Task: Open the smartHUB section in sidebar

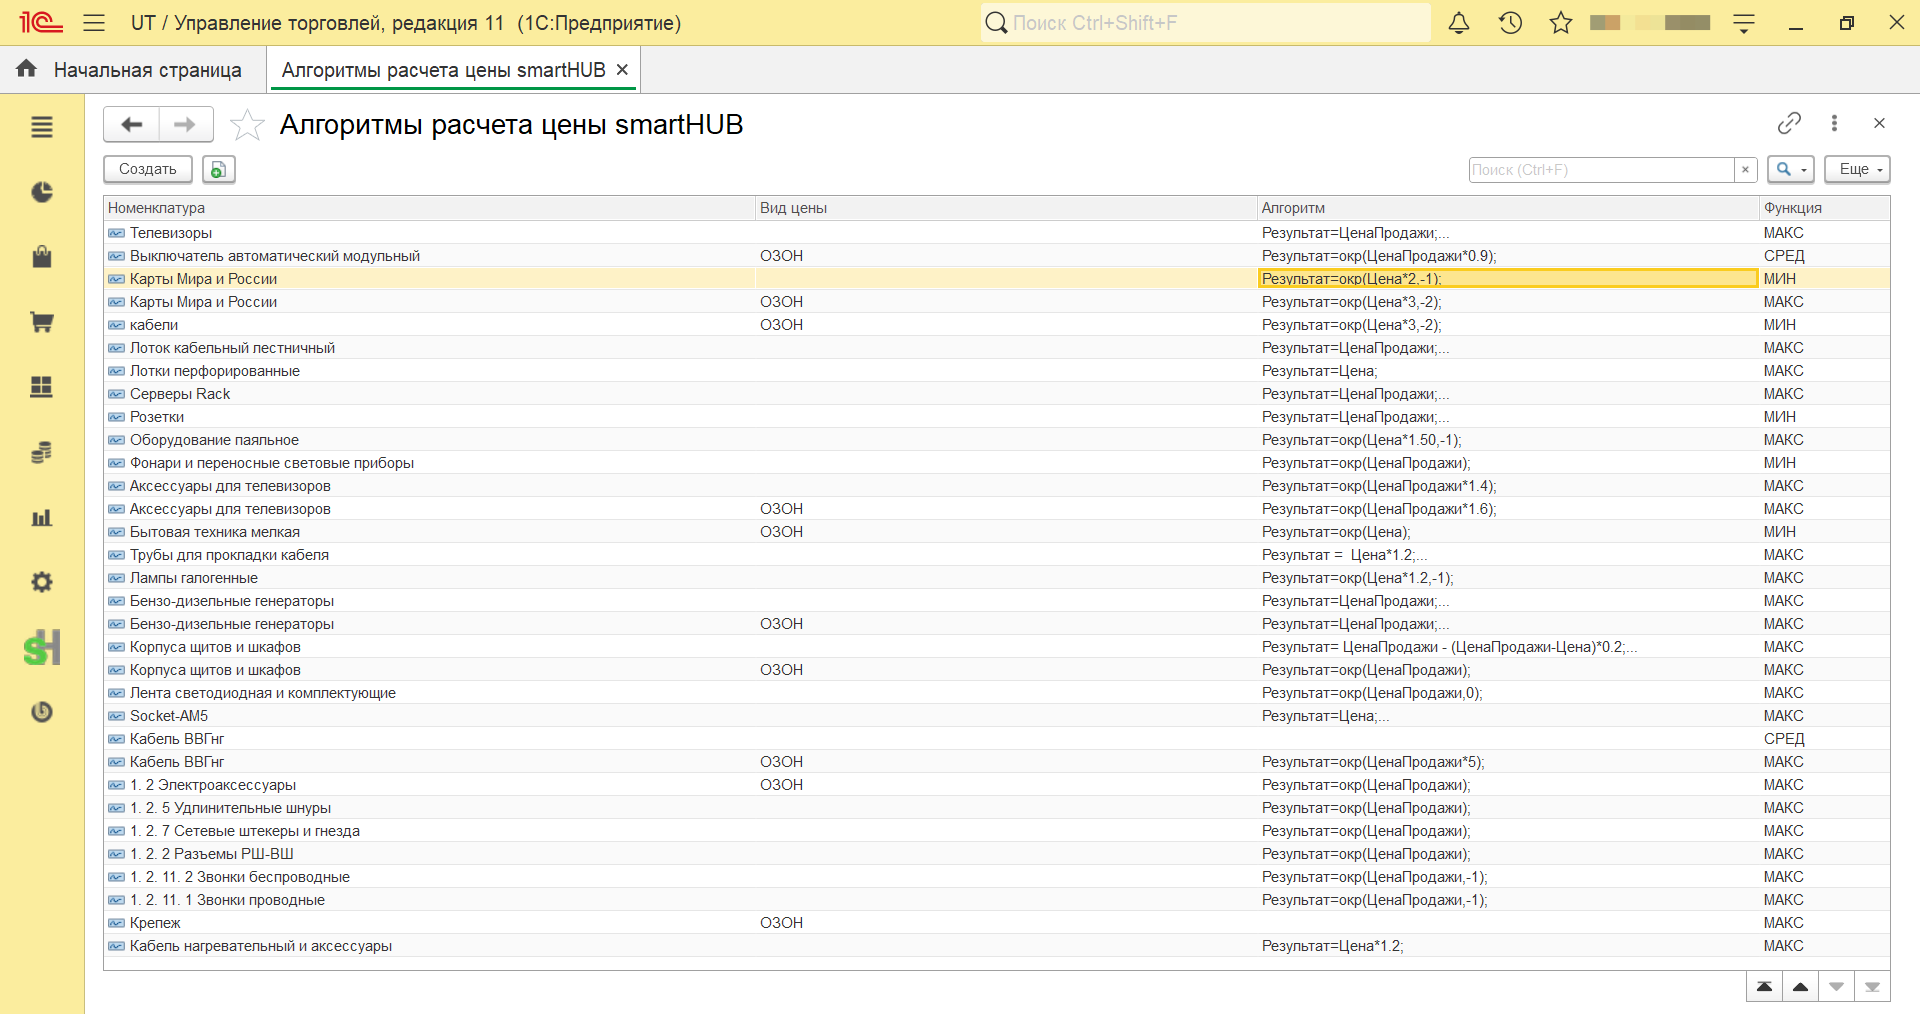Action: (x=41, y=647)
